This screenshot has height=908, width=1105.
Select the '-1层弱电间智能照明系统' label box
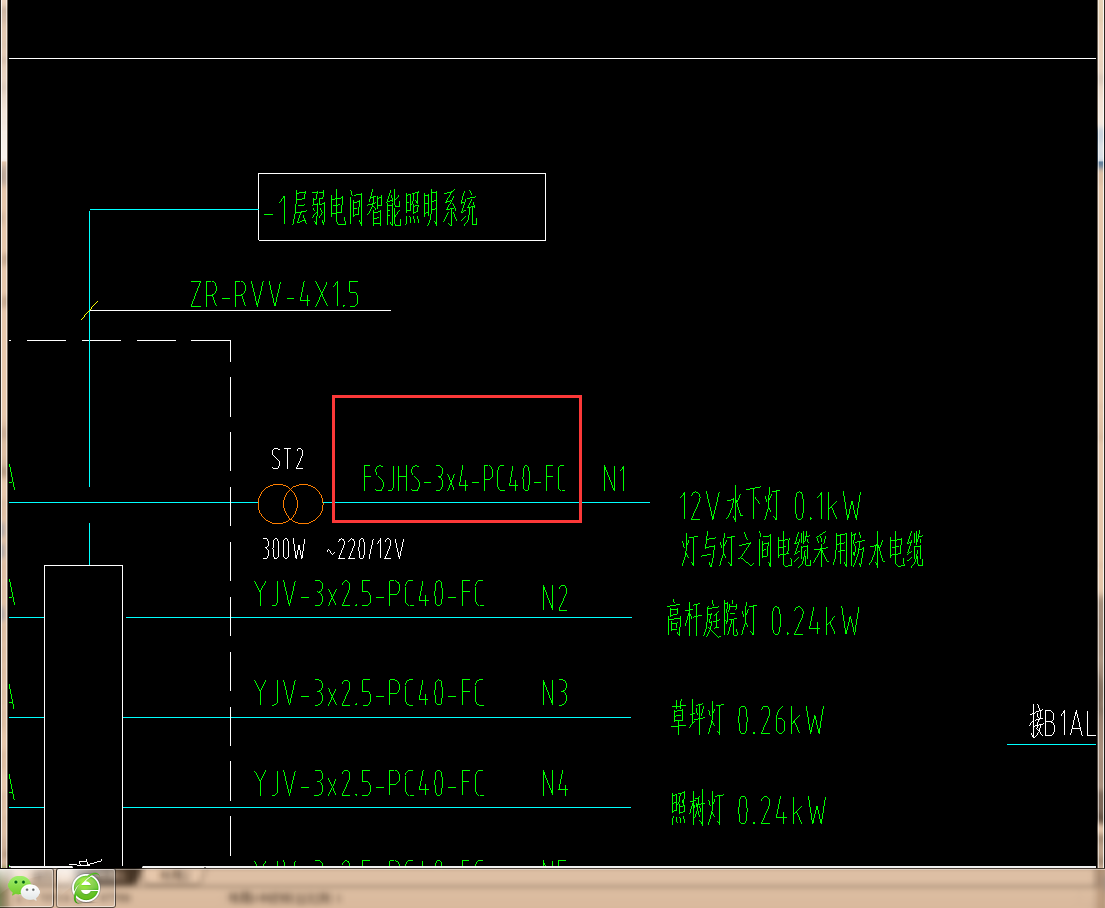click(402, 207)
